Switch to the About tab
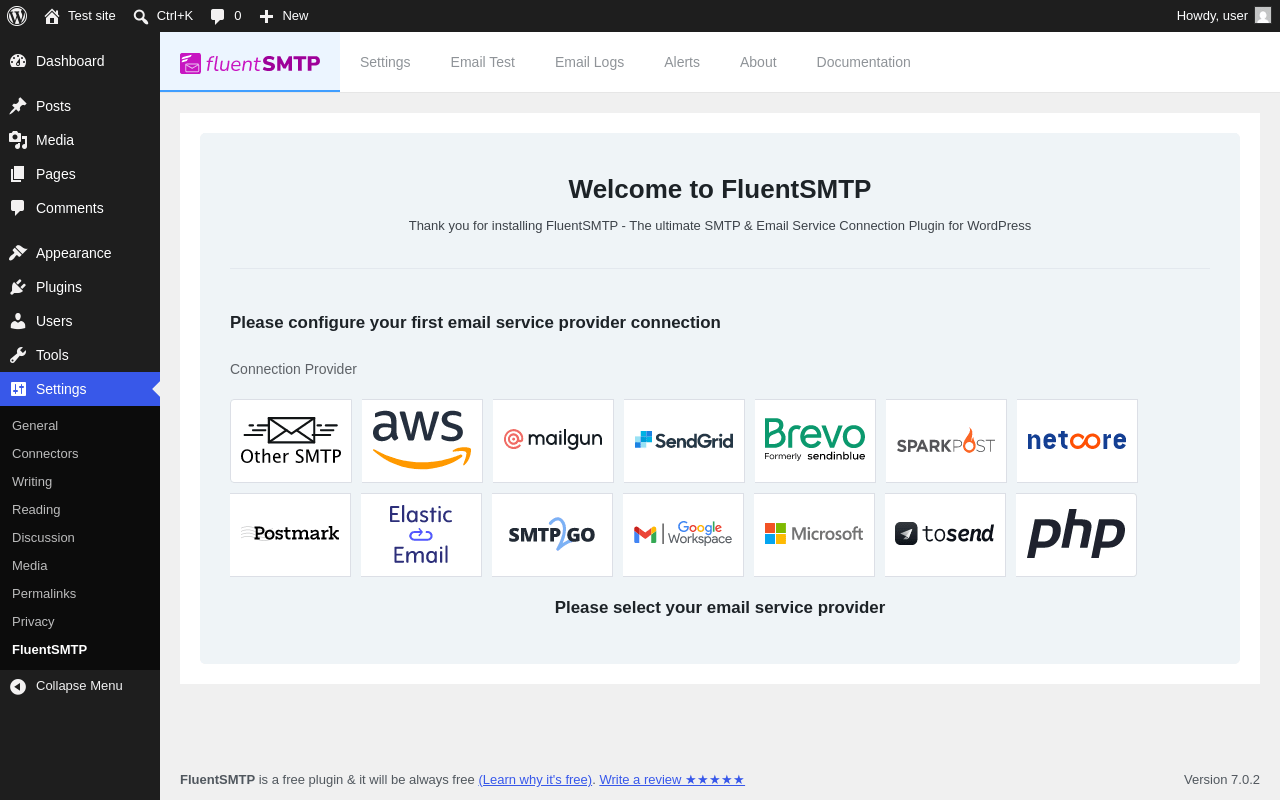This screenshot has width=1280, height=800. [x=758, y=62]
